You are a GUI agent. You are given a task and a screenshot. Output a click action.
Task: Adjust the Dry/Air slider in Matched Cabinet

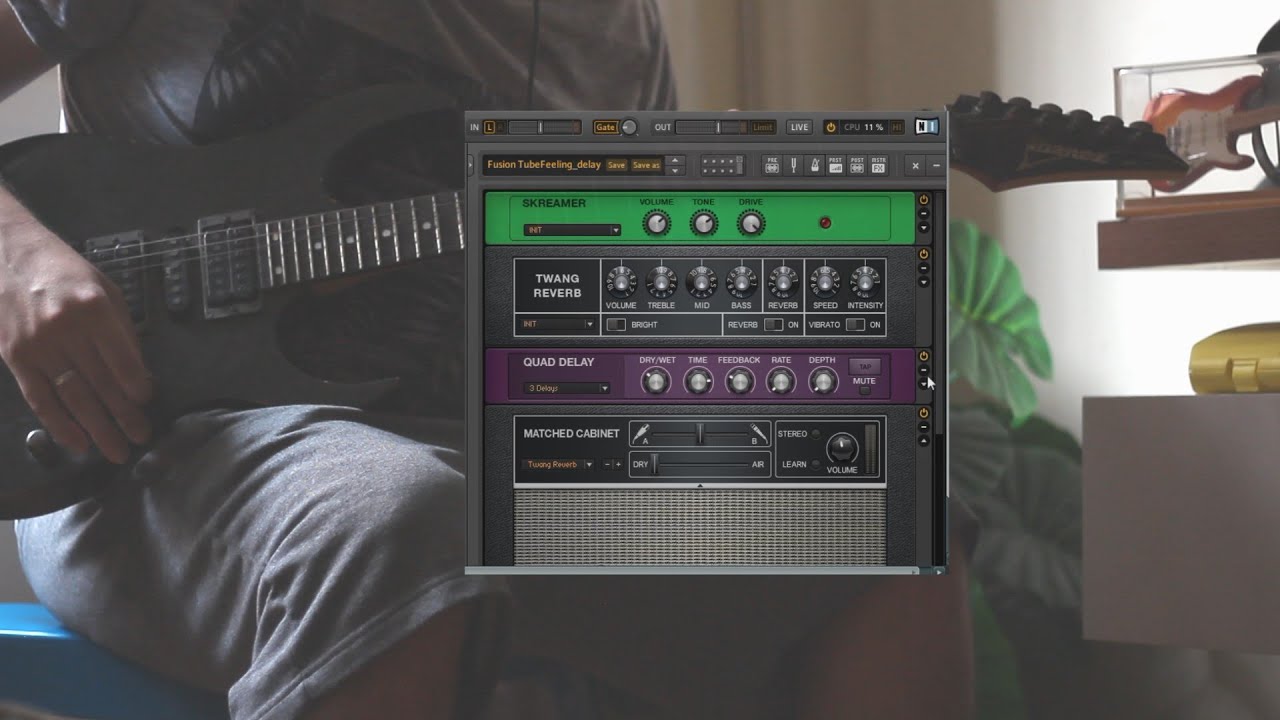tap(699, 464)
